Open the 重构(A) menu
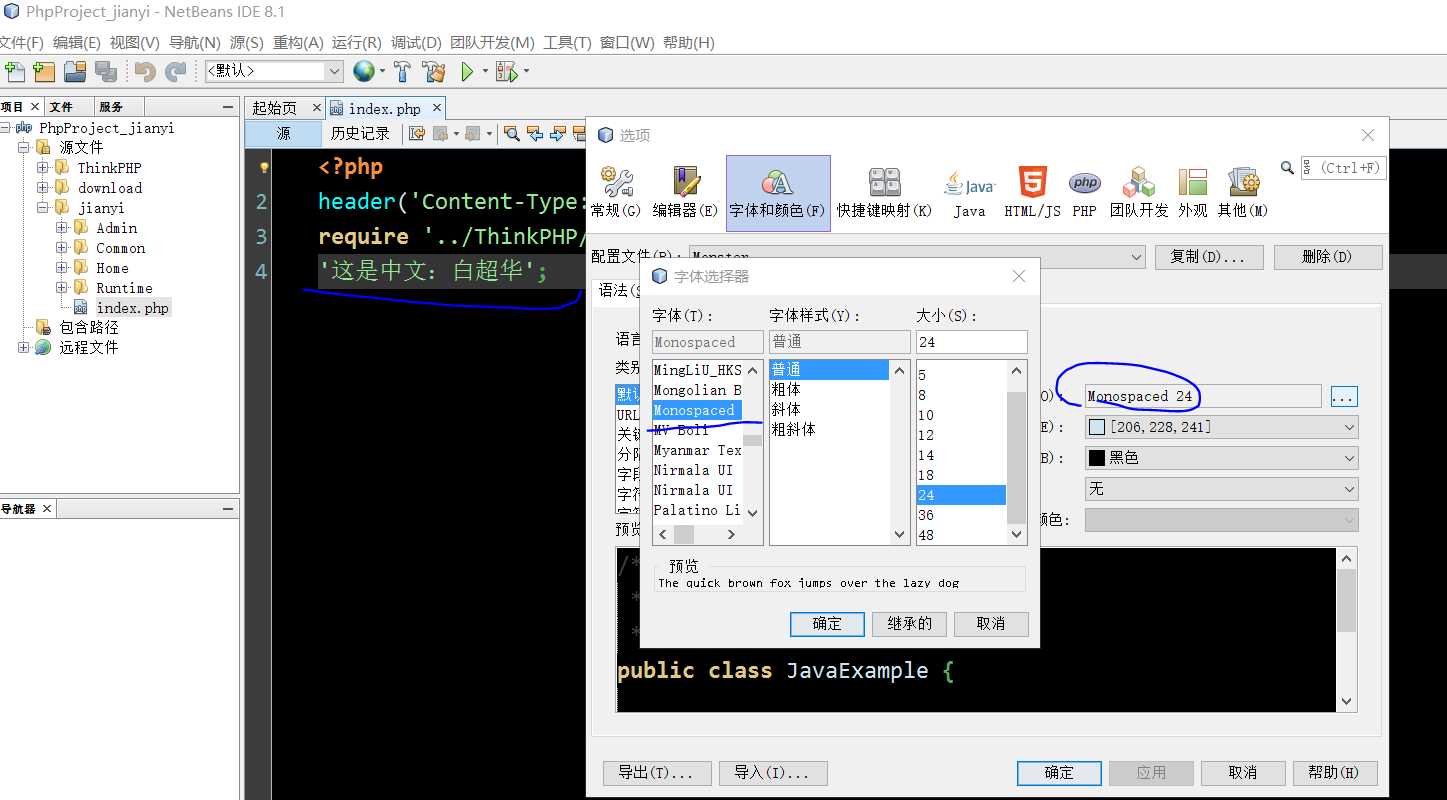The width and height of the screenshot is (1447, 800). (298, 43)
